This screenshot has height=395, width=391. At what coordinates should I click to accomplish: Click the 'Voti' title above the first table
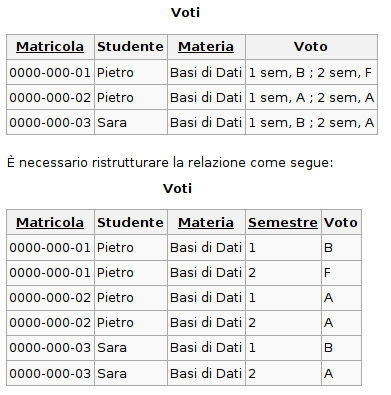[x=185, y=13]
